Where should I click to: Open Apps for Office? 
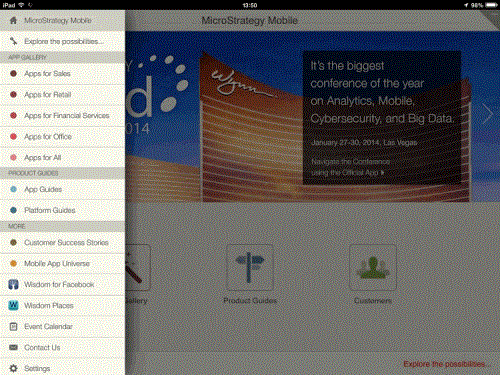[x=63, y=137]
